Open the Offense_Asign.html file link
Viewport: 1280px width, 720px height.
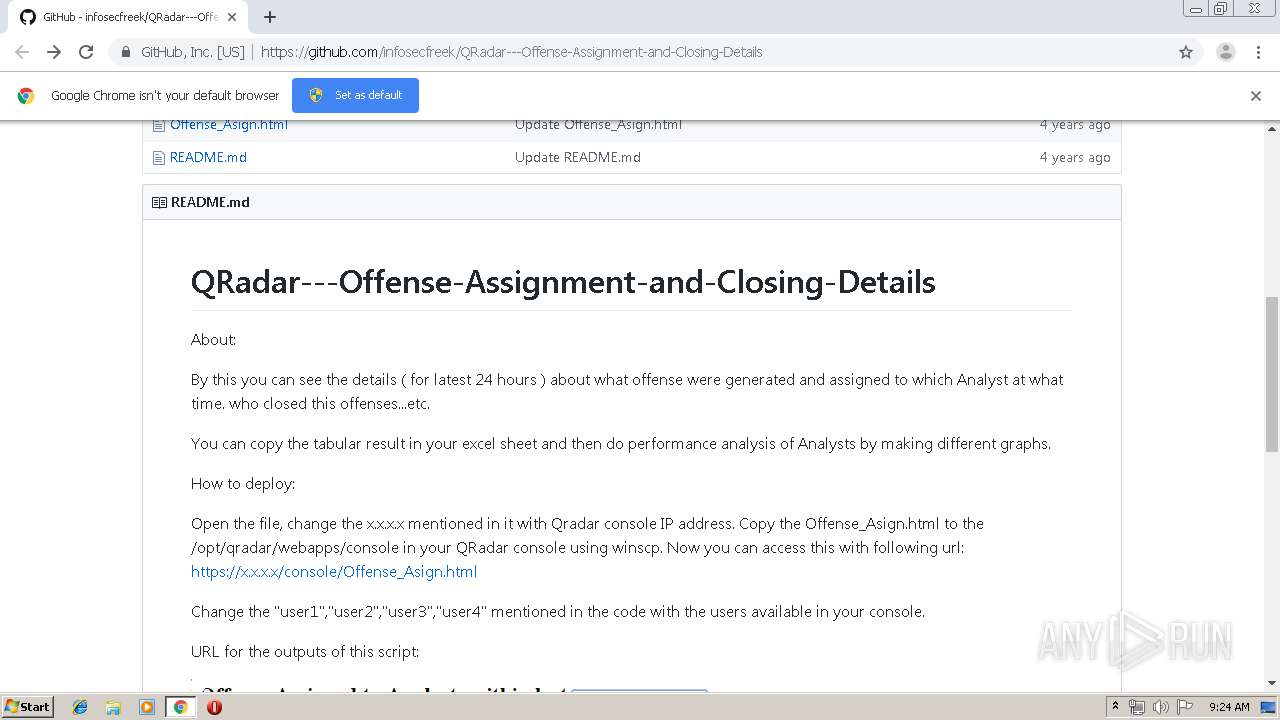click(x=229, y=125)
